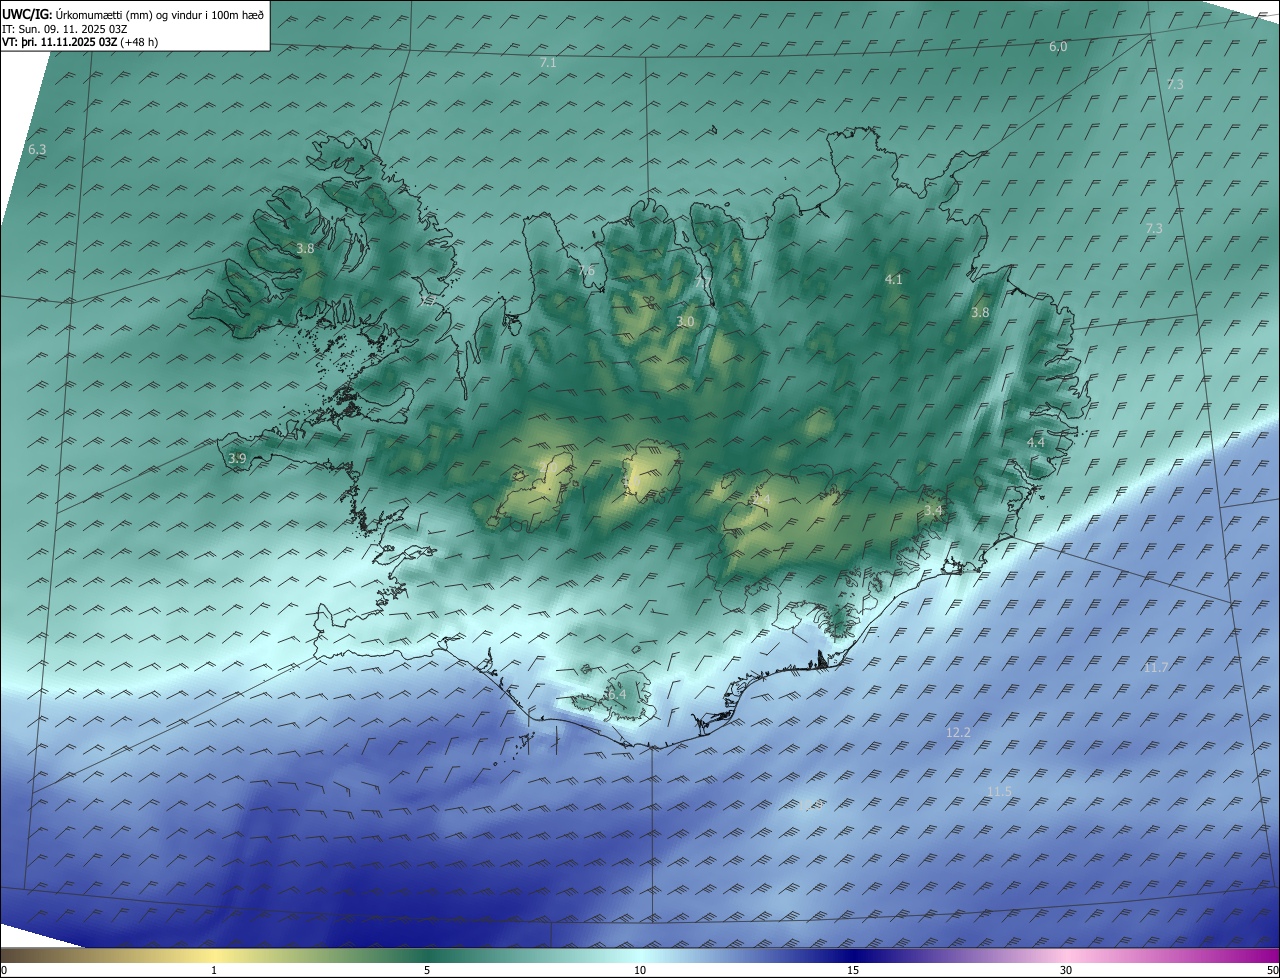The image size is (1280, 978).
Task: Click the 11.5 value in the southern sea
Action: pyautogui.click(x=999, y=792)
